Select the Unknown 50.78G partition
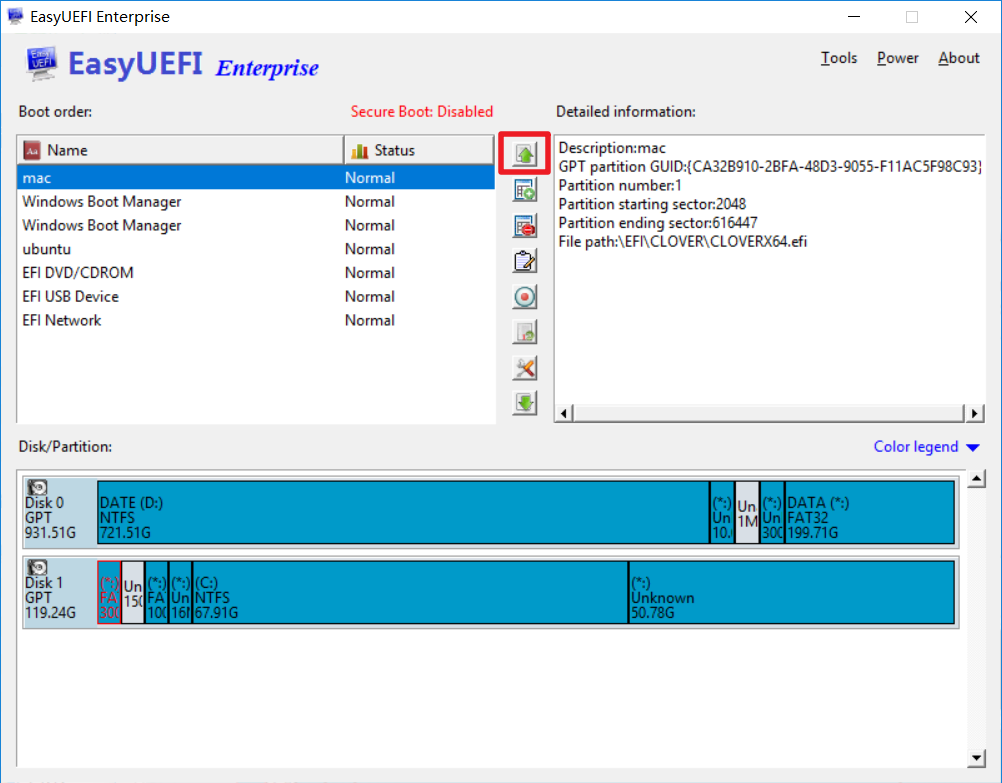1002x783 pixels. tap(792, 593)
